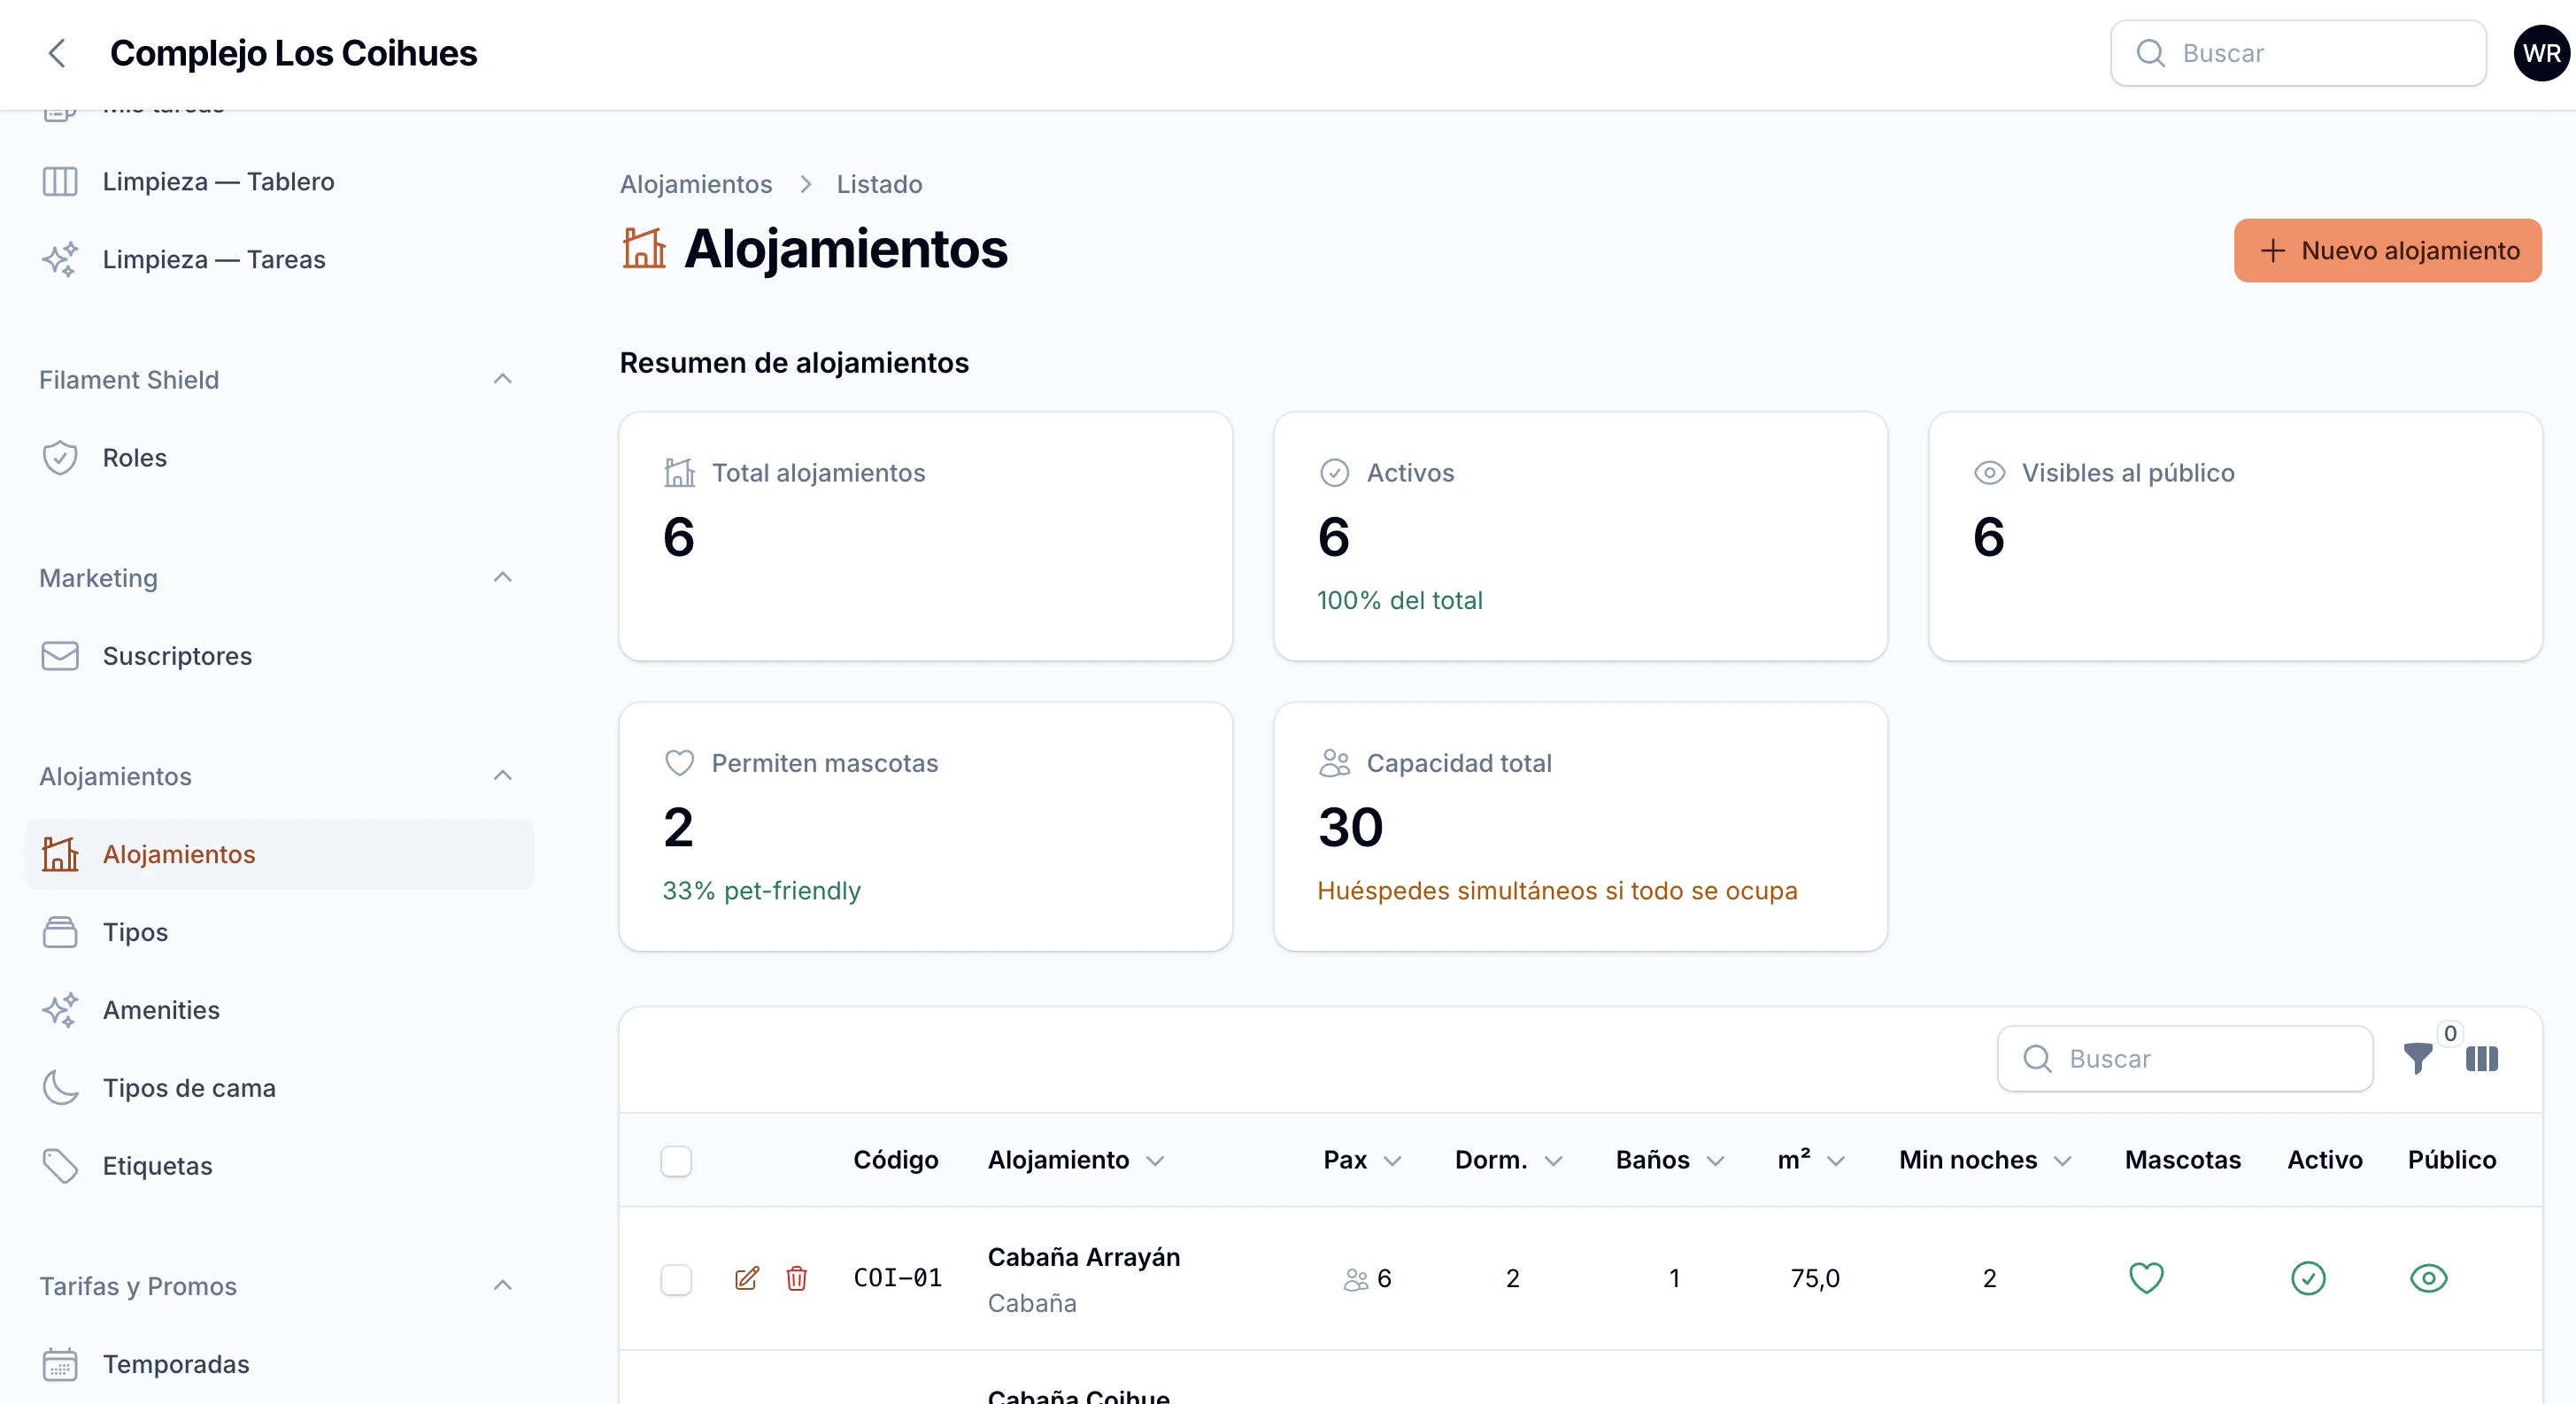
Task: Click the Visibles al público eye icon
Action: tap(1989, 472)
